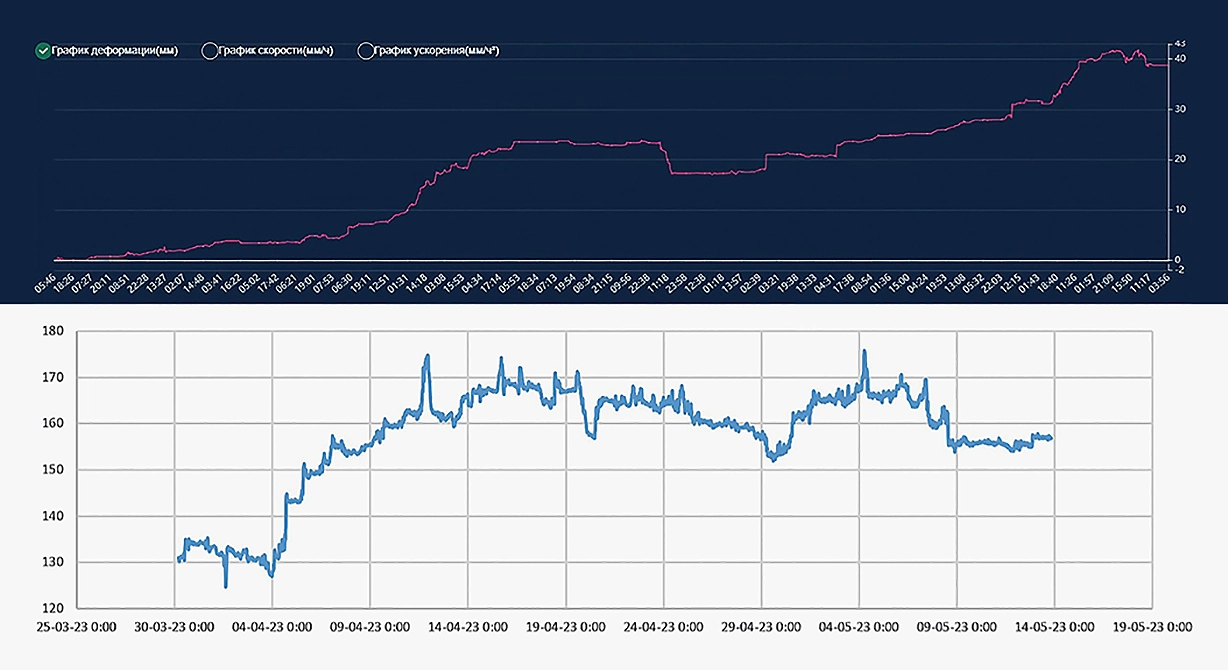Click the 15:00 time label on the deformation chart
1228x670 pixels.
899,283
